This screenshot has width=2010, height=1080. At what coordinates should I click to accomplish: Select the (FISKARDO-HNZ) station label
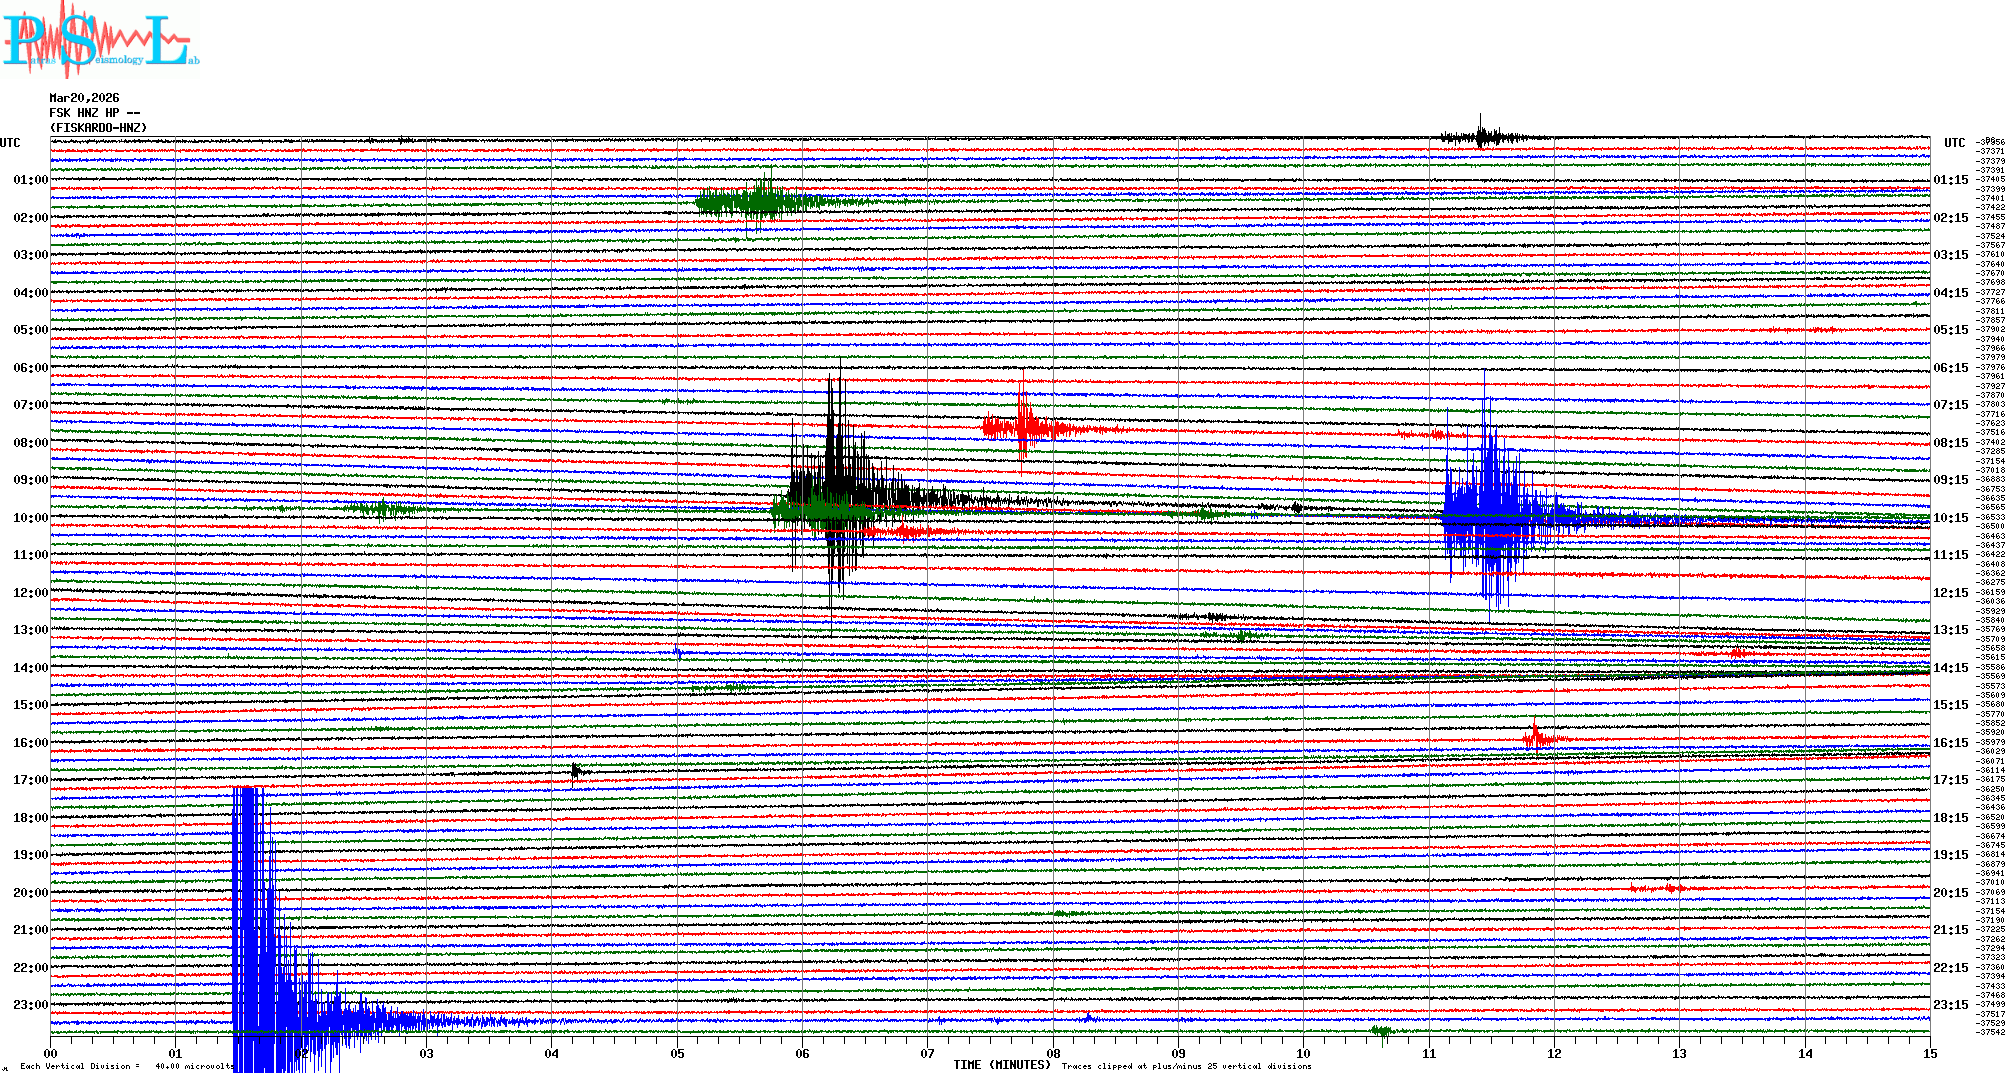point(98,128)
